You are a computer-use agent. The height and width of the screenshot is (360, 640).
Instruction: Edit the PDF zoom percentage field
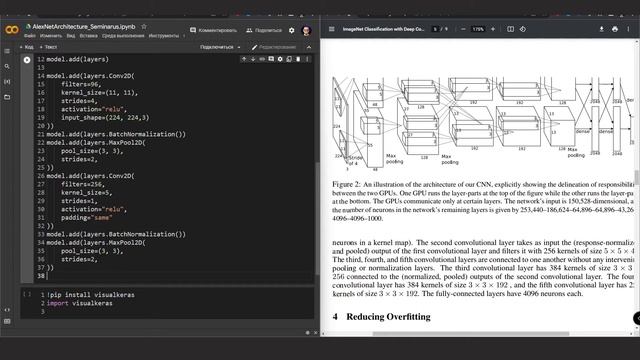478,29
